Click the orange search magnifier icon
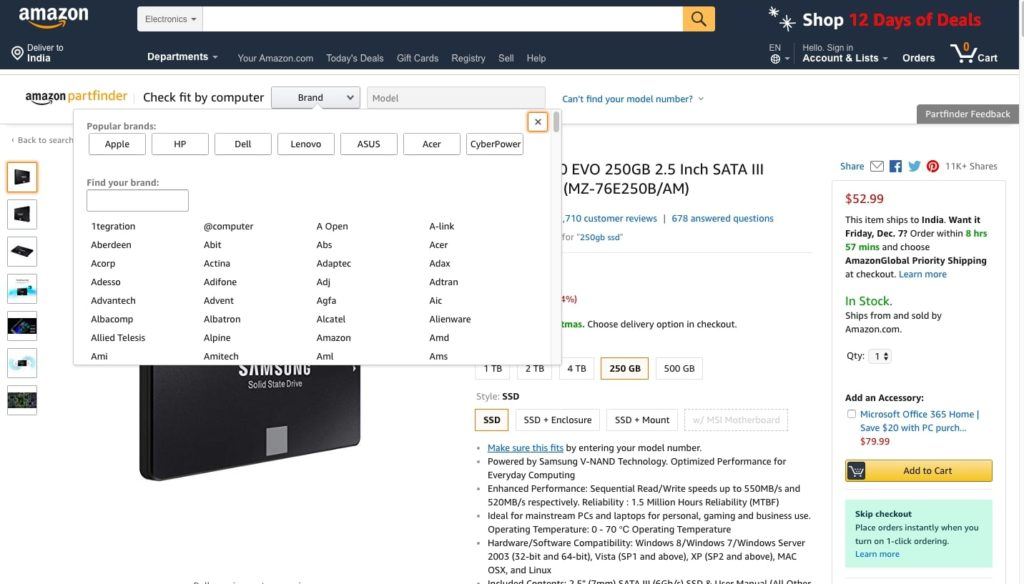Screen dimensions: 1024x584 [x=697, y=18]
